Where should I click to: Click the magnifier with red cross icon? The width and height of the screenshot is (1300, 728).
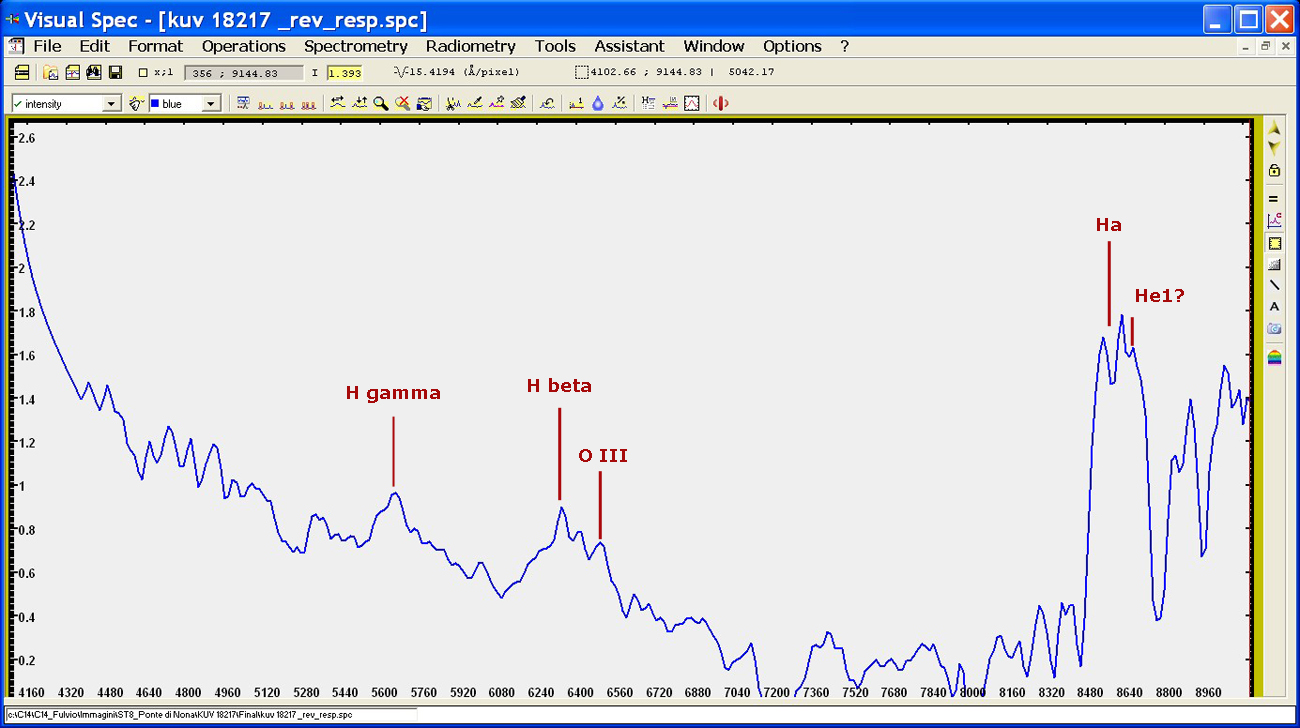402,103
